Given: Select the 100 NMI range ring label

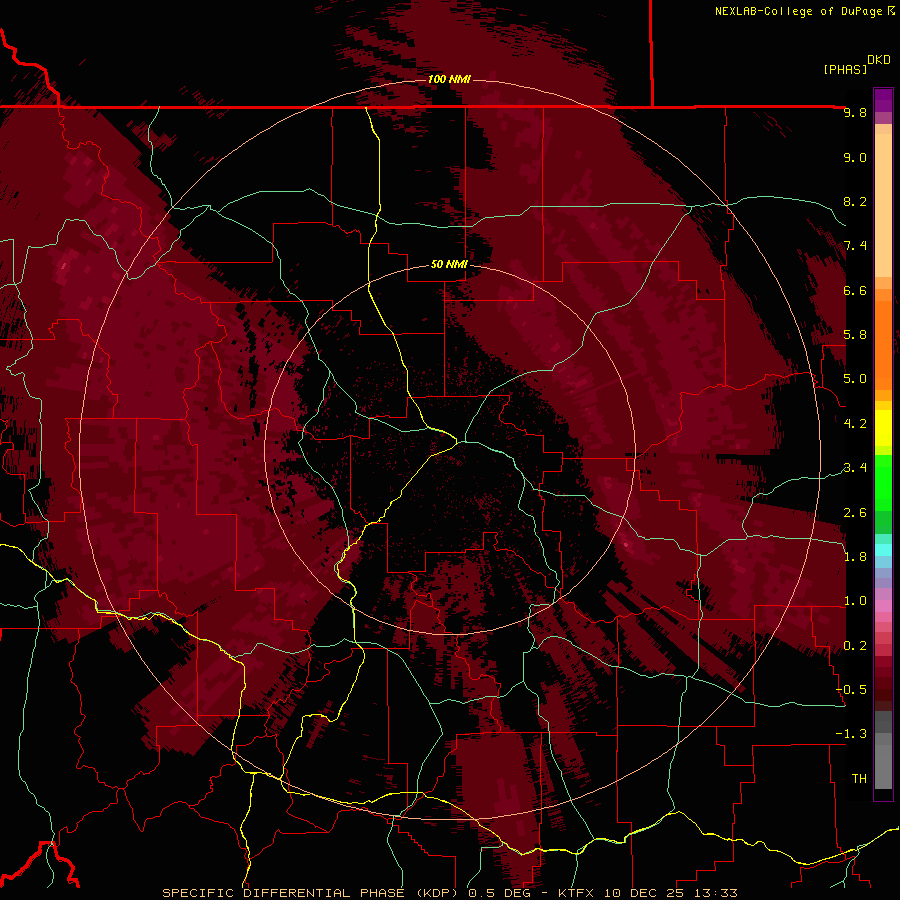Looking at the screenshot, I should (449, 79).
